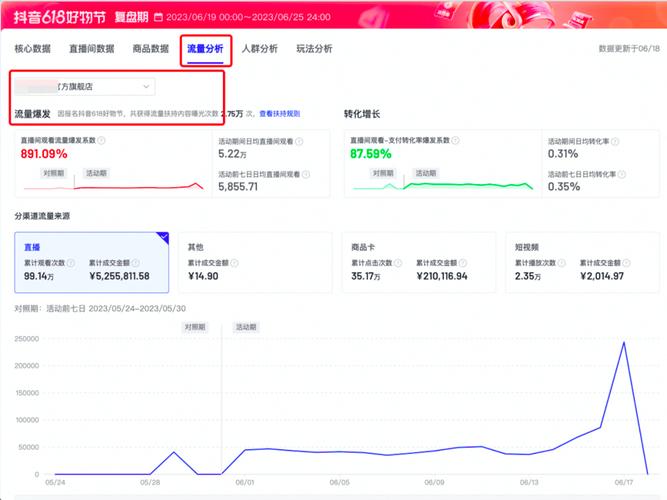Click the 0.31% conversion rate value
The width and height of the screenshot is (667, 500).
(x=563, y=154)
